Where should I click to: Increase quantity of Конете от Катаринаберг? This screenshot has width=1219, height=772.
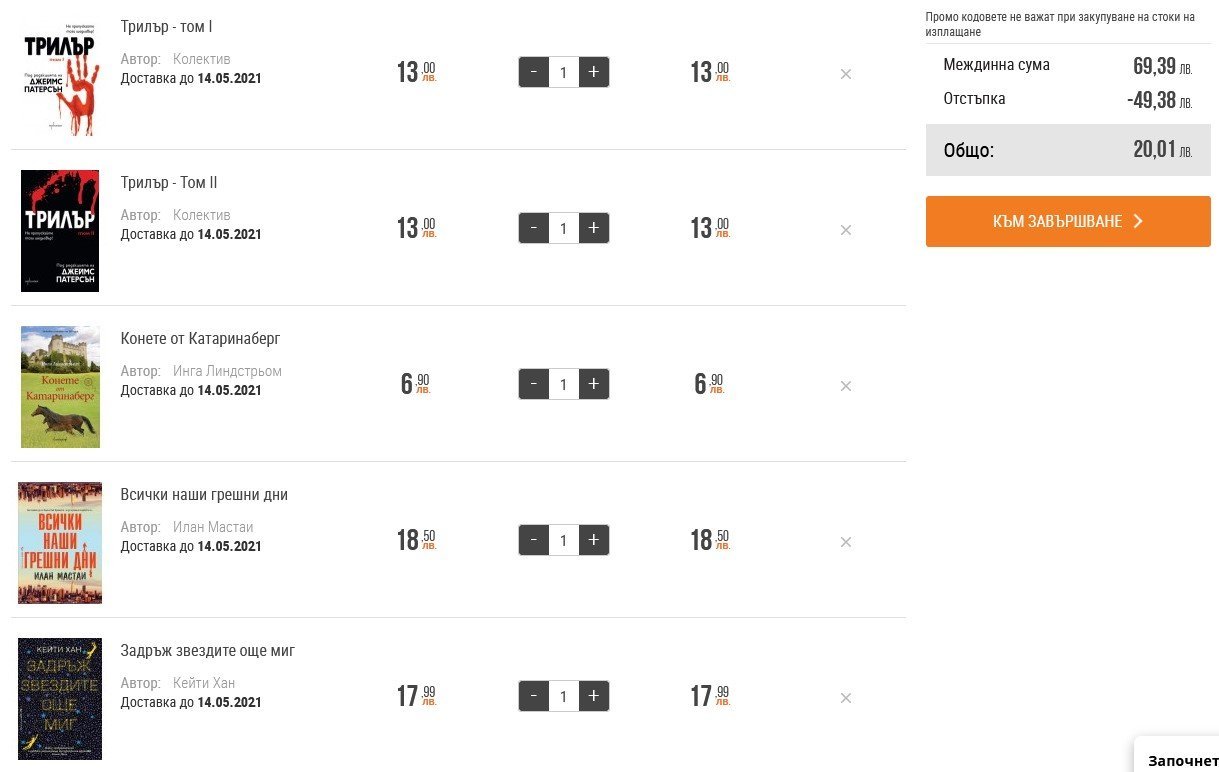pos(594,384)
